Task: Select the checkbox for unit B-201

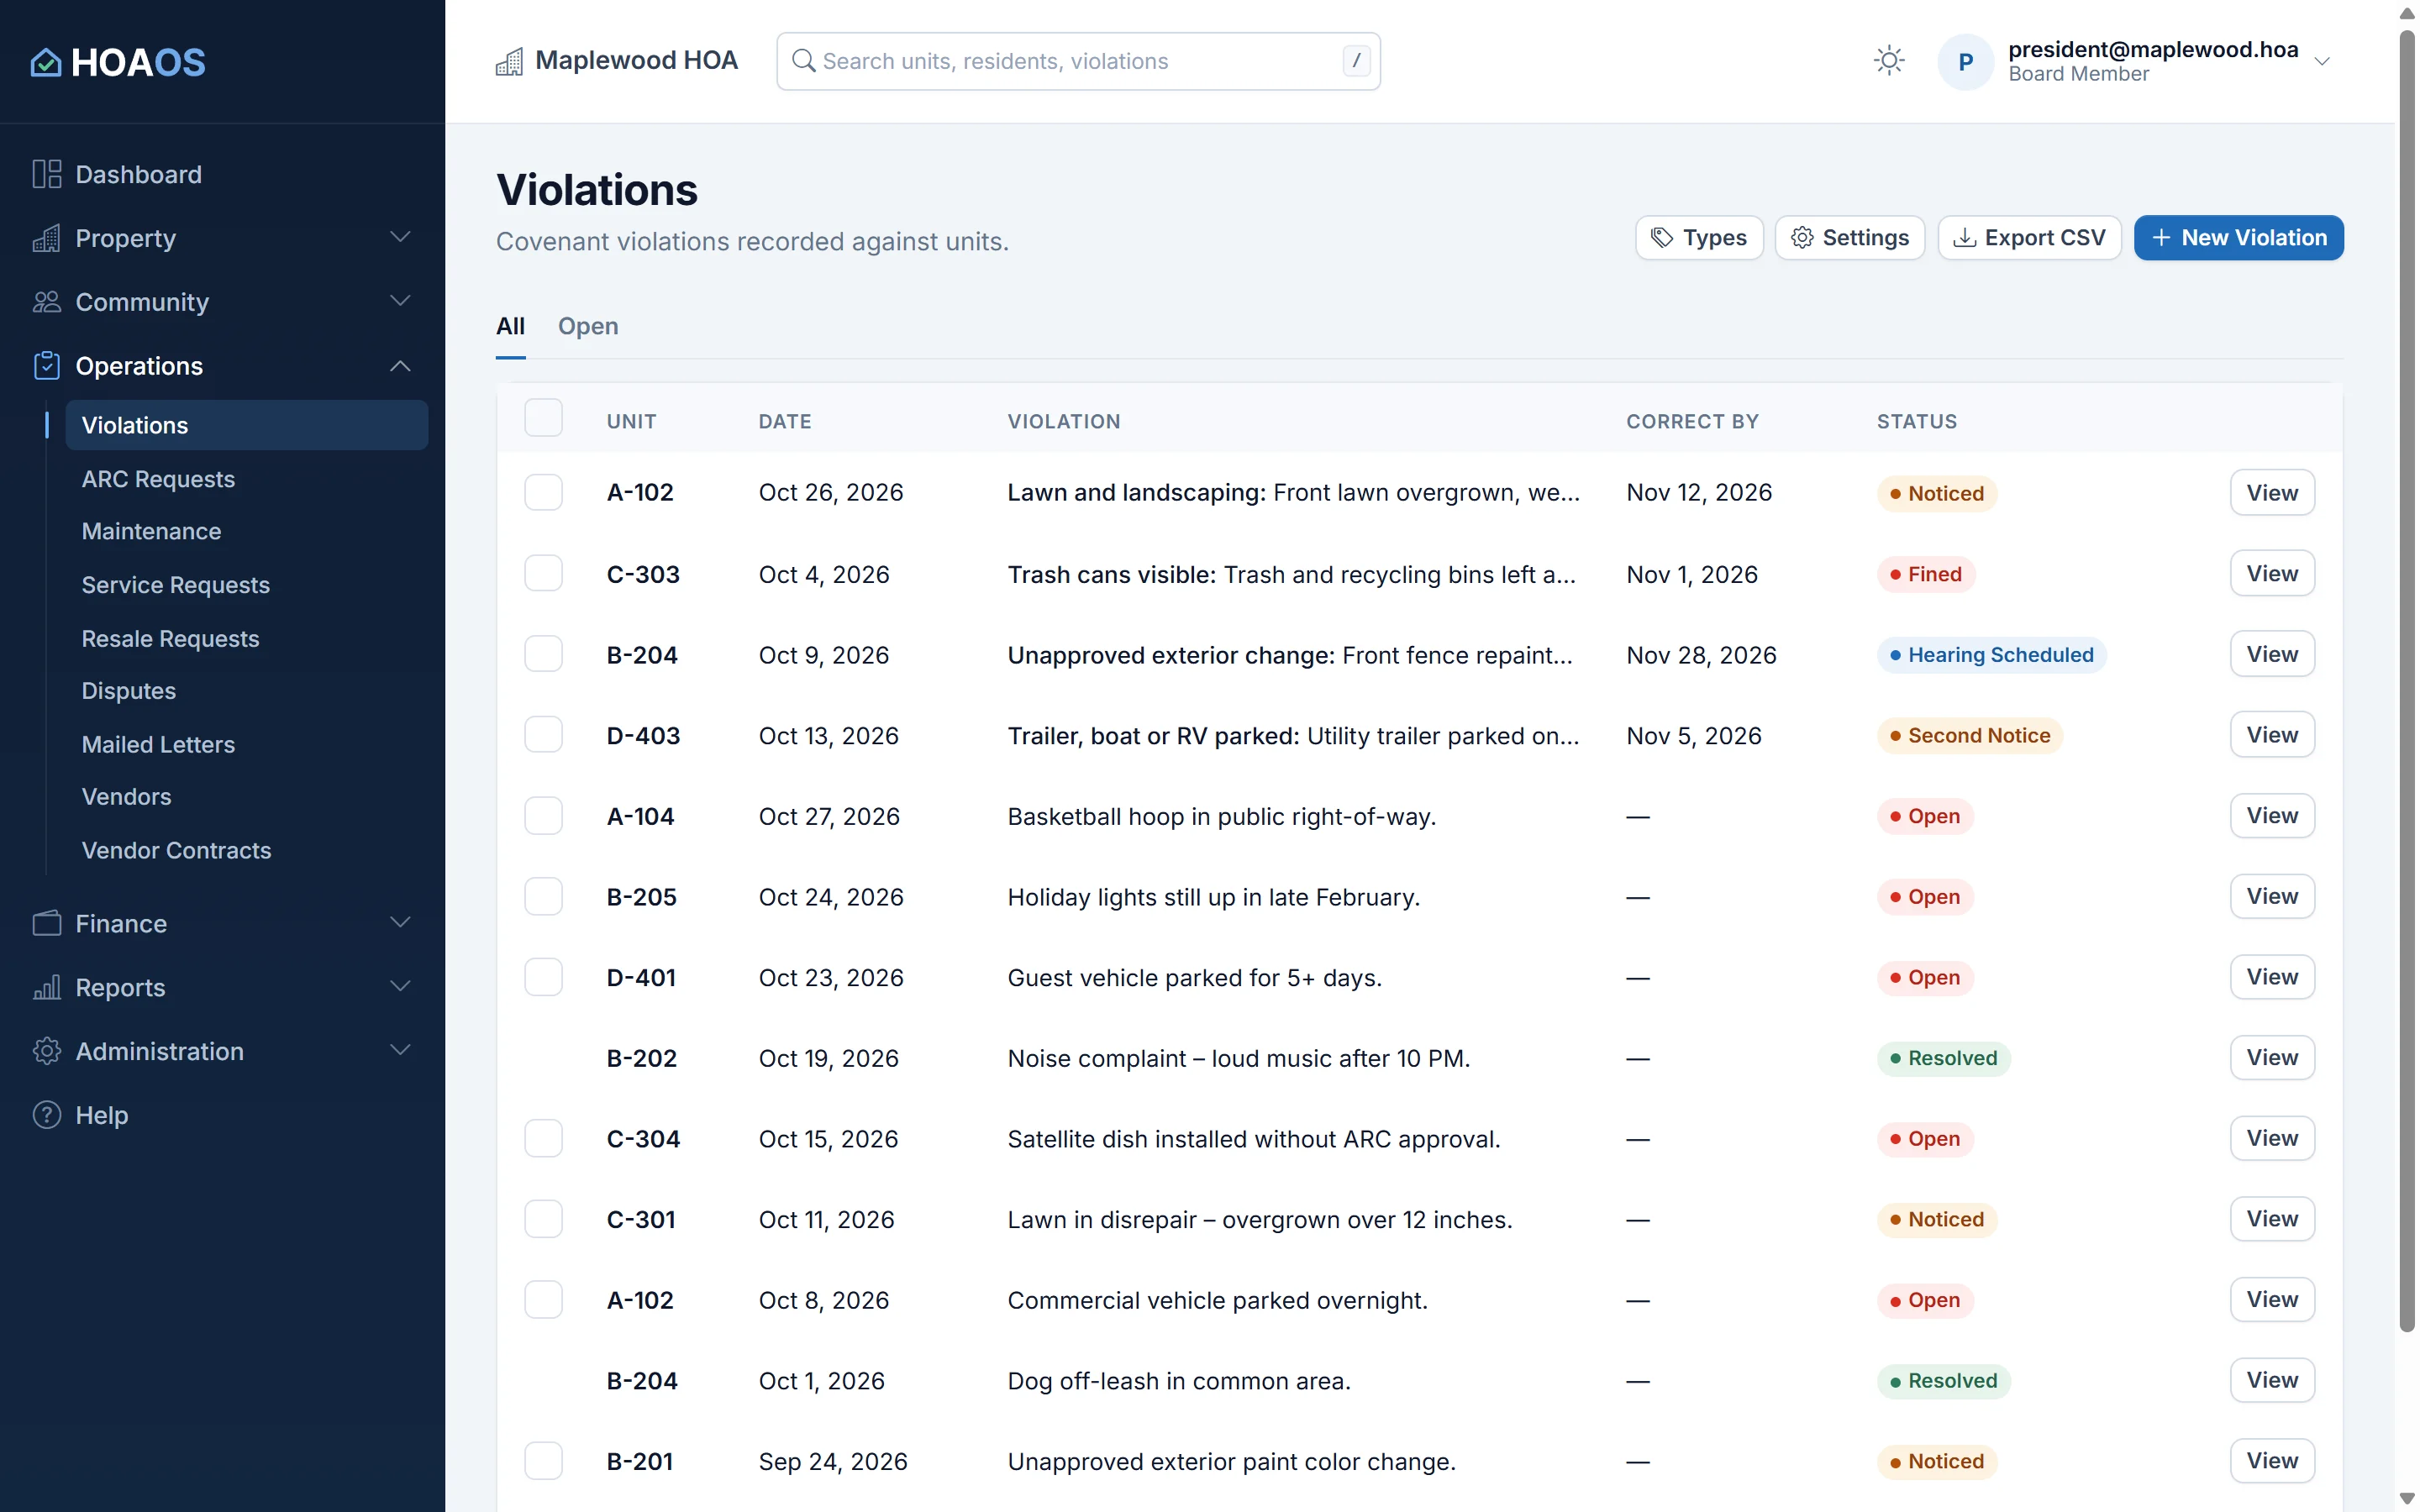Action: (543, 1461)
